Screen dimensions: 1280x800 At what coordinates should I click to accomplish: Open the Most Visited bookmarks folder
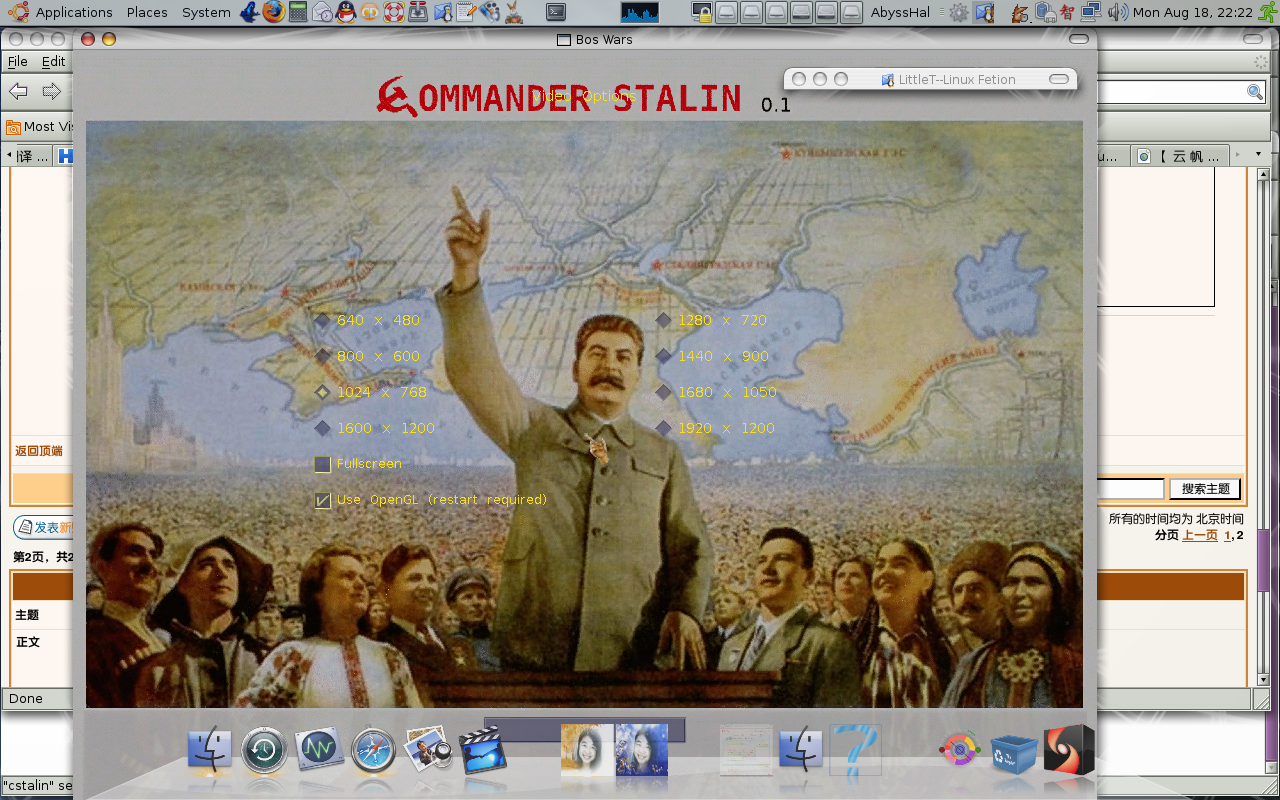(39, 126)
